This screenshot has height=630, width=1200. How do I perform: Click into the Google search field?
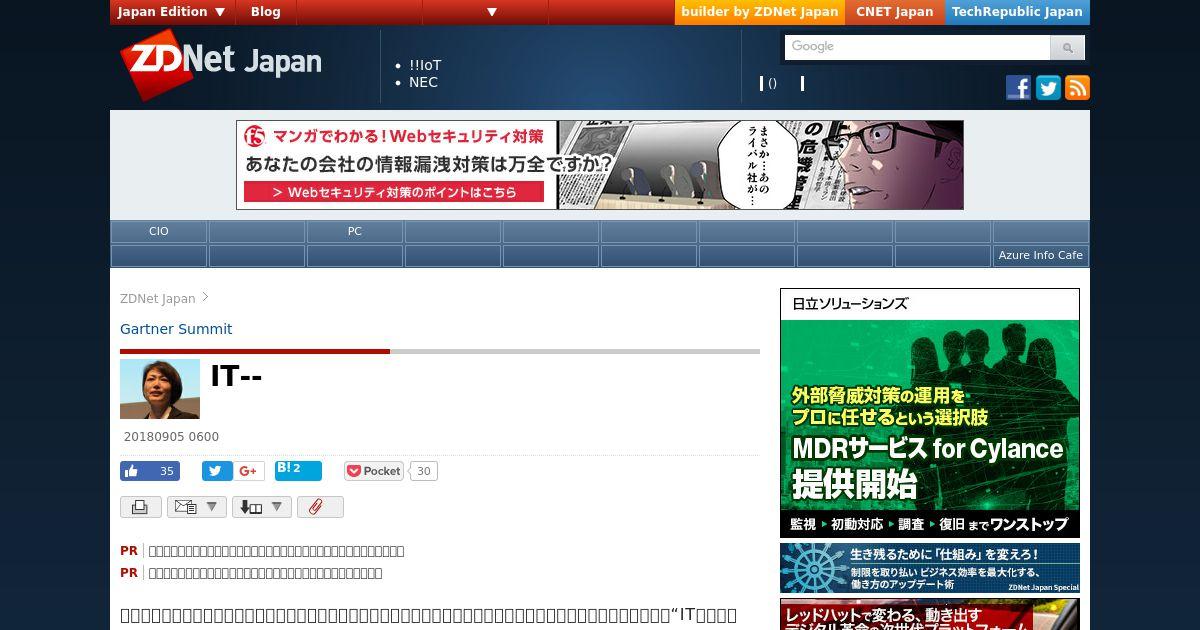click(x=917, y=47)
